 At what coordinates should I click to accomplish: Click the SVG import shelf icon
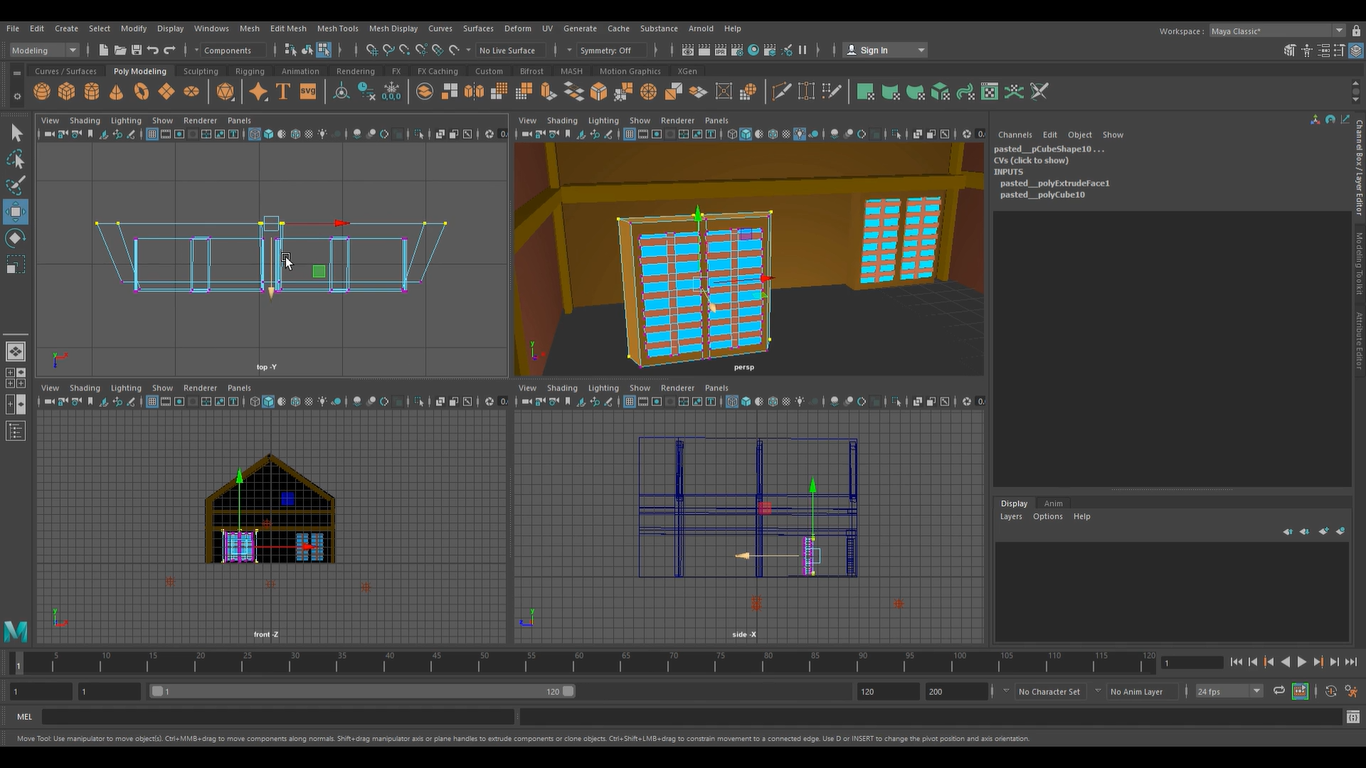308,92
